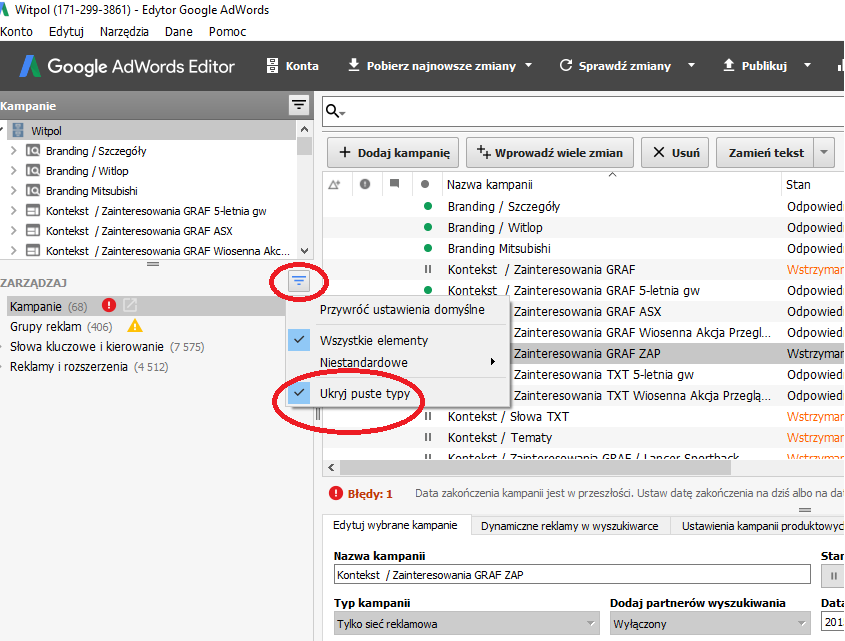Sort by Stan column header
The width and height of the screenshot is (845, 641).
click(x=813, y=184)
